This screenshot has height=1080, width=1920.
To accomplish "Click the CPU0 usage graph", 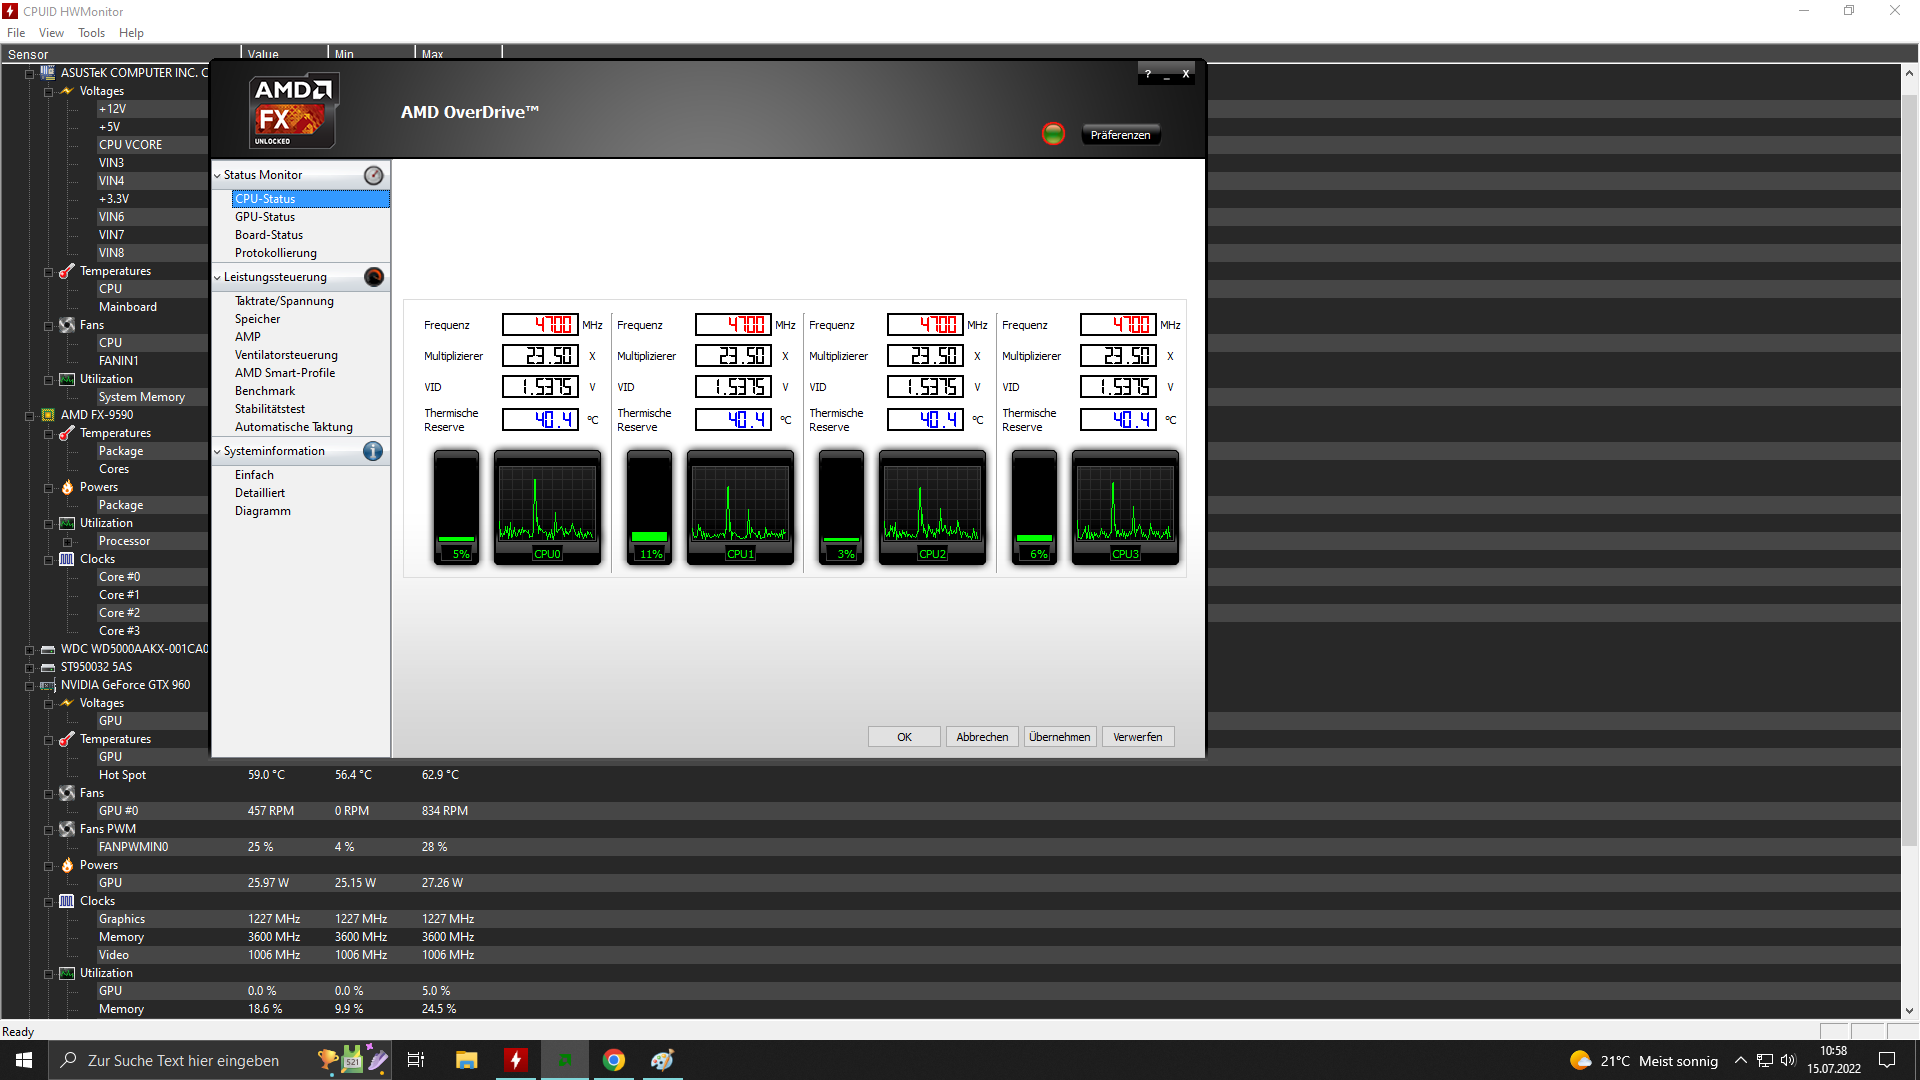I will pyautogui.click(x=547, y=505).
